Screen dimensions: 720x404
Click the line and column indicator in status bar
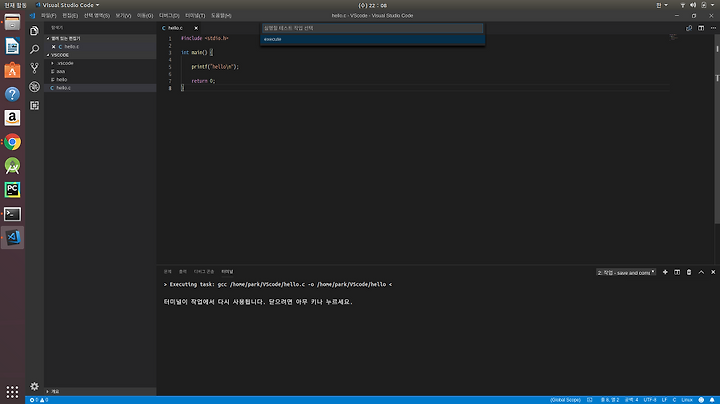610,400
